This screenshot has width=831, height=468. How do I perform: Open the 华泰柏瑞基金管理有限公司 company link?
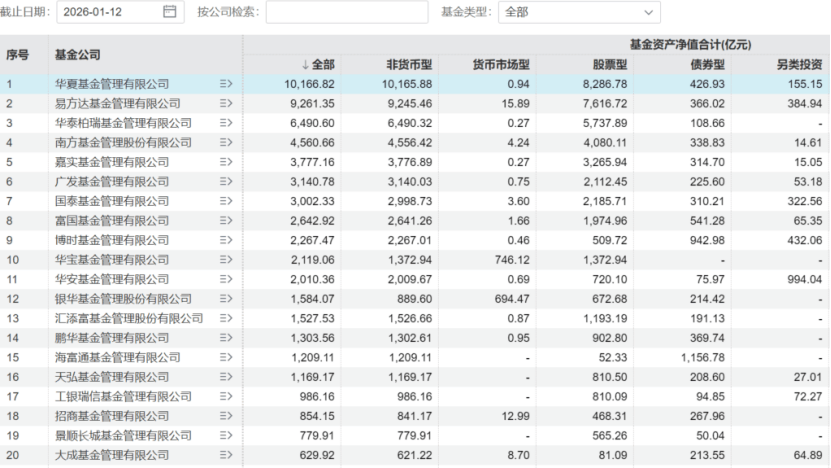click(x=123, y=122)
